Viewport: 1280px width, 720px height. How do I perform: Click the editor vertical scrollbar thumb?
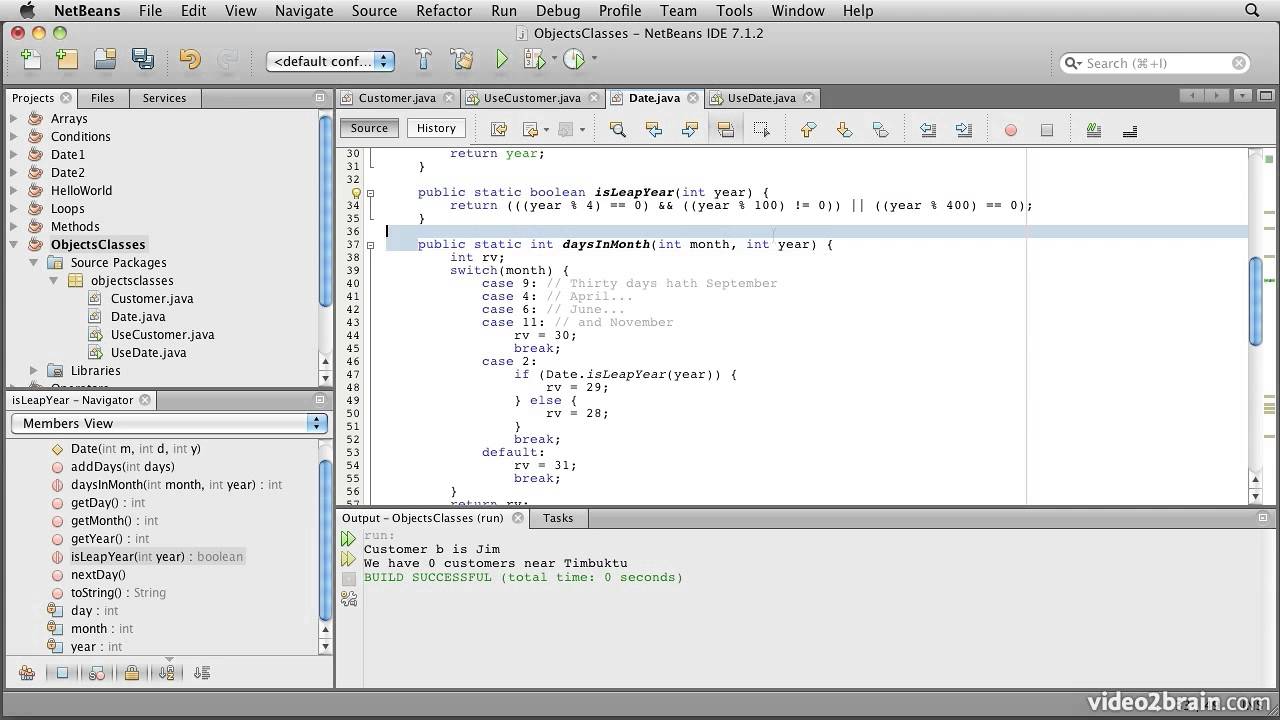1255,302
